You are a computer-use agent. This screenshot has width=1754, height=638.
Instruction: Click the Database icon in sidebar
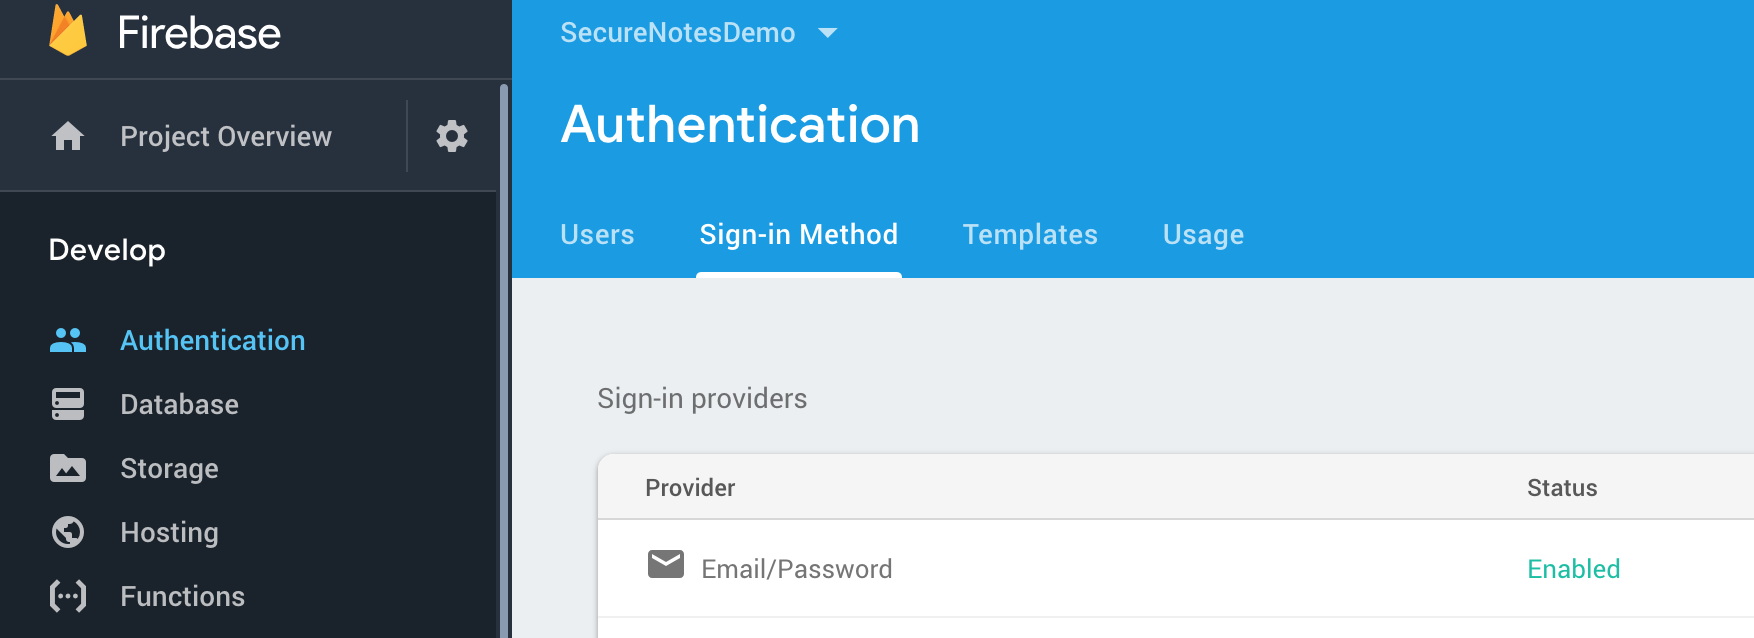tap(68, 404)
